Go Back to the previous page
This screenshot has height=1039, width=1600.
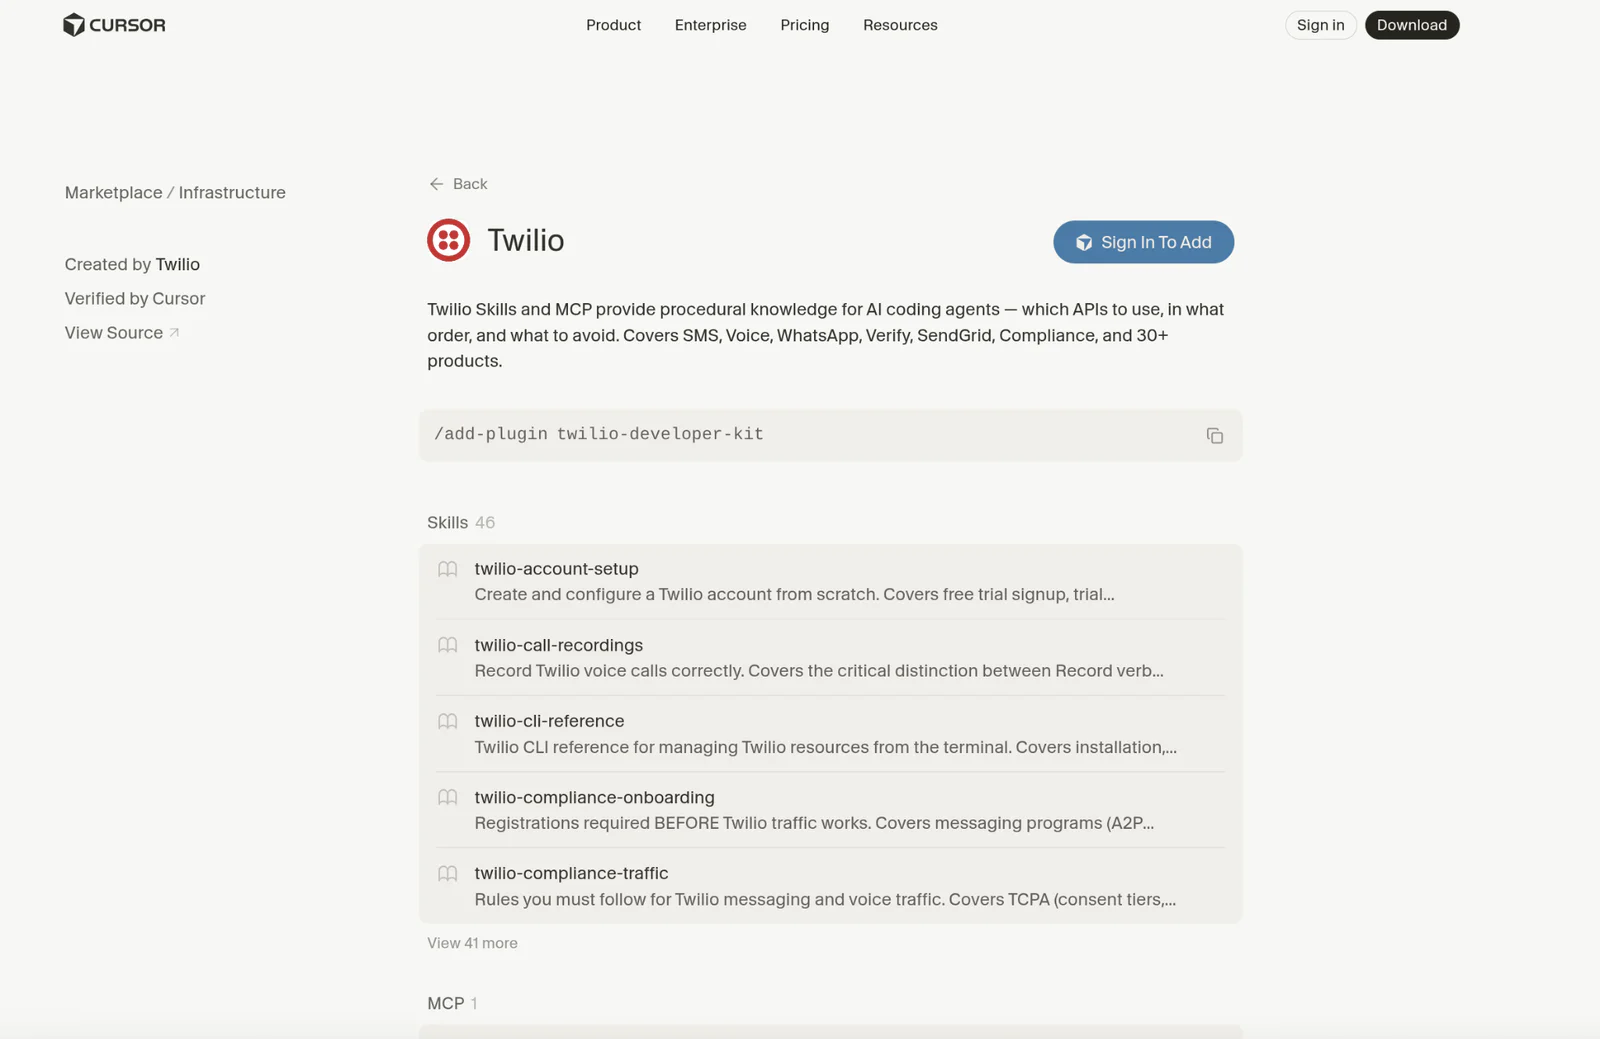pos(458,184)
